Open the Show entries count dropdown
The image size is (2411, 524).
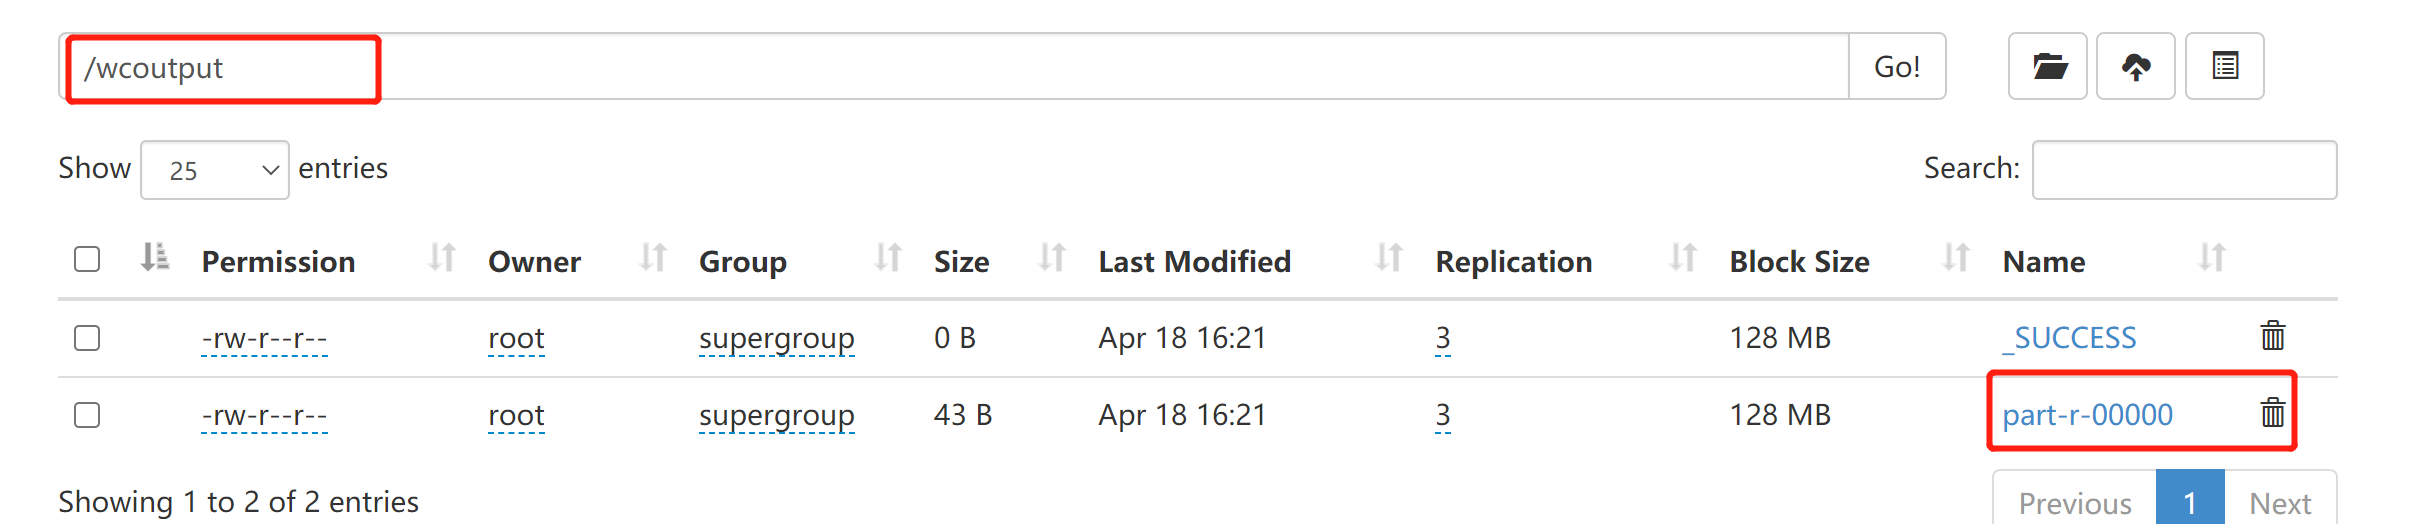215,170
